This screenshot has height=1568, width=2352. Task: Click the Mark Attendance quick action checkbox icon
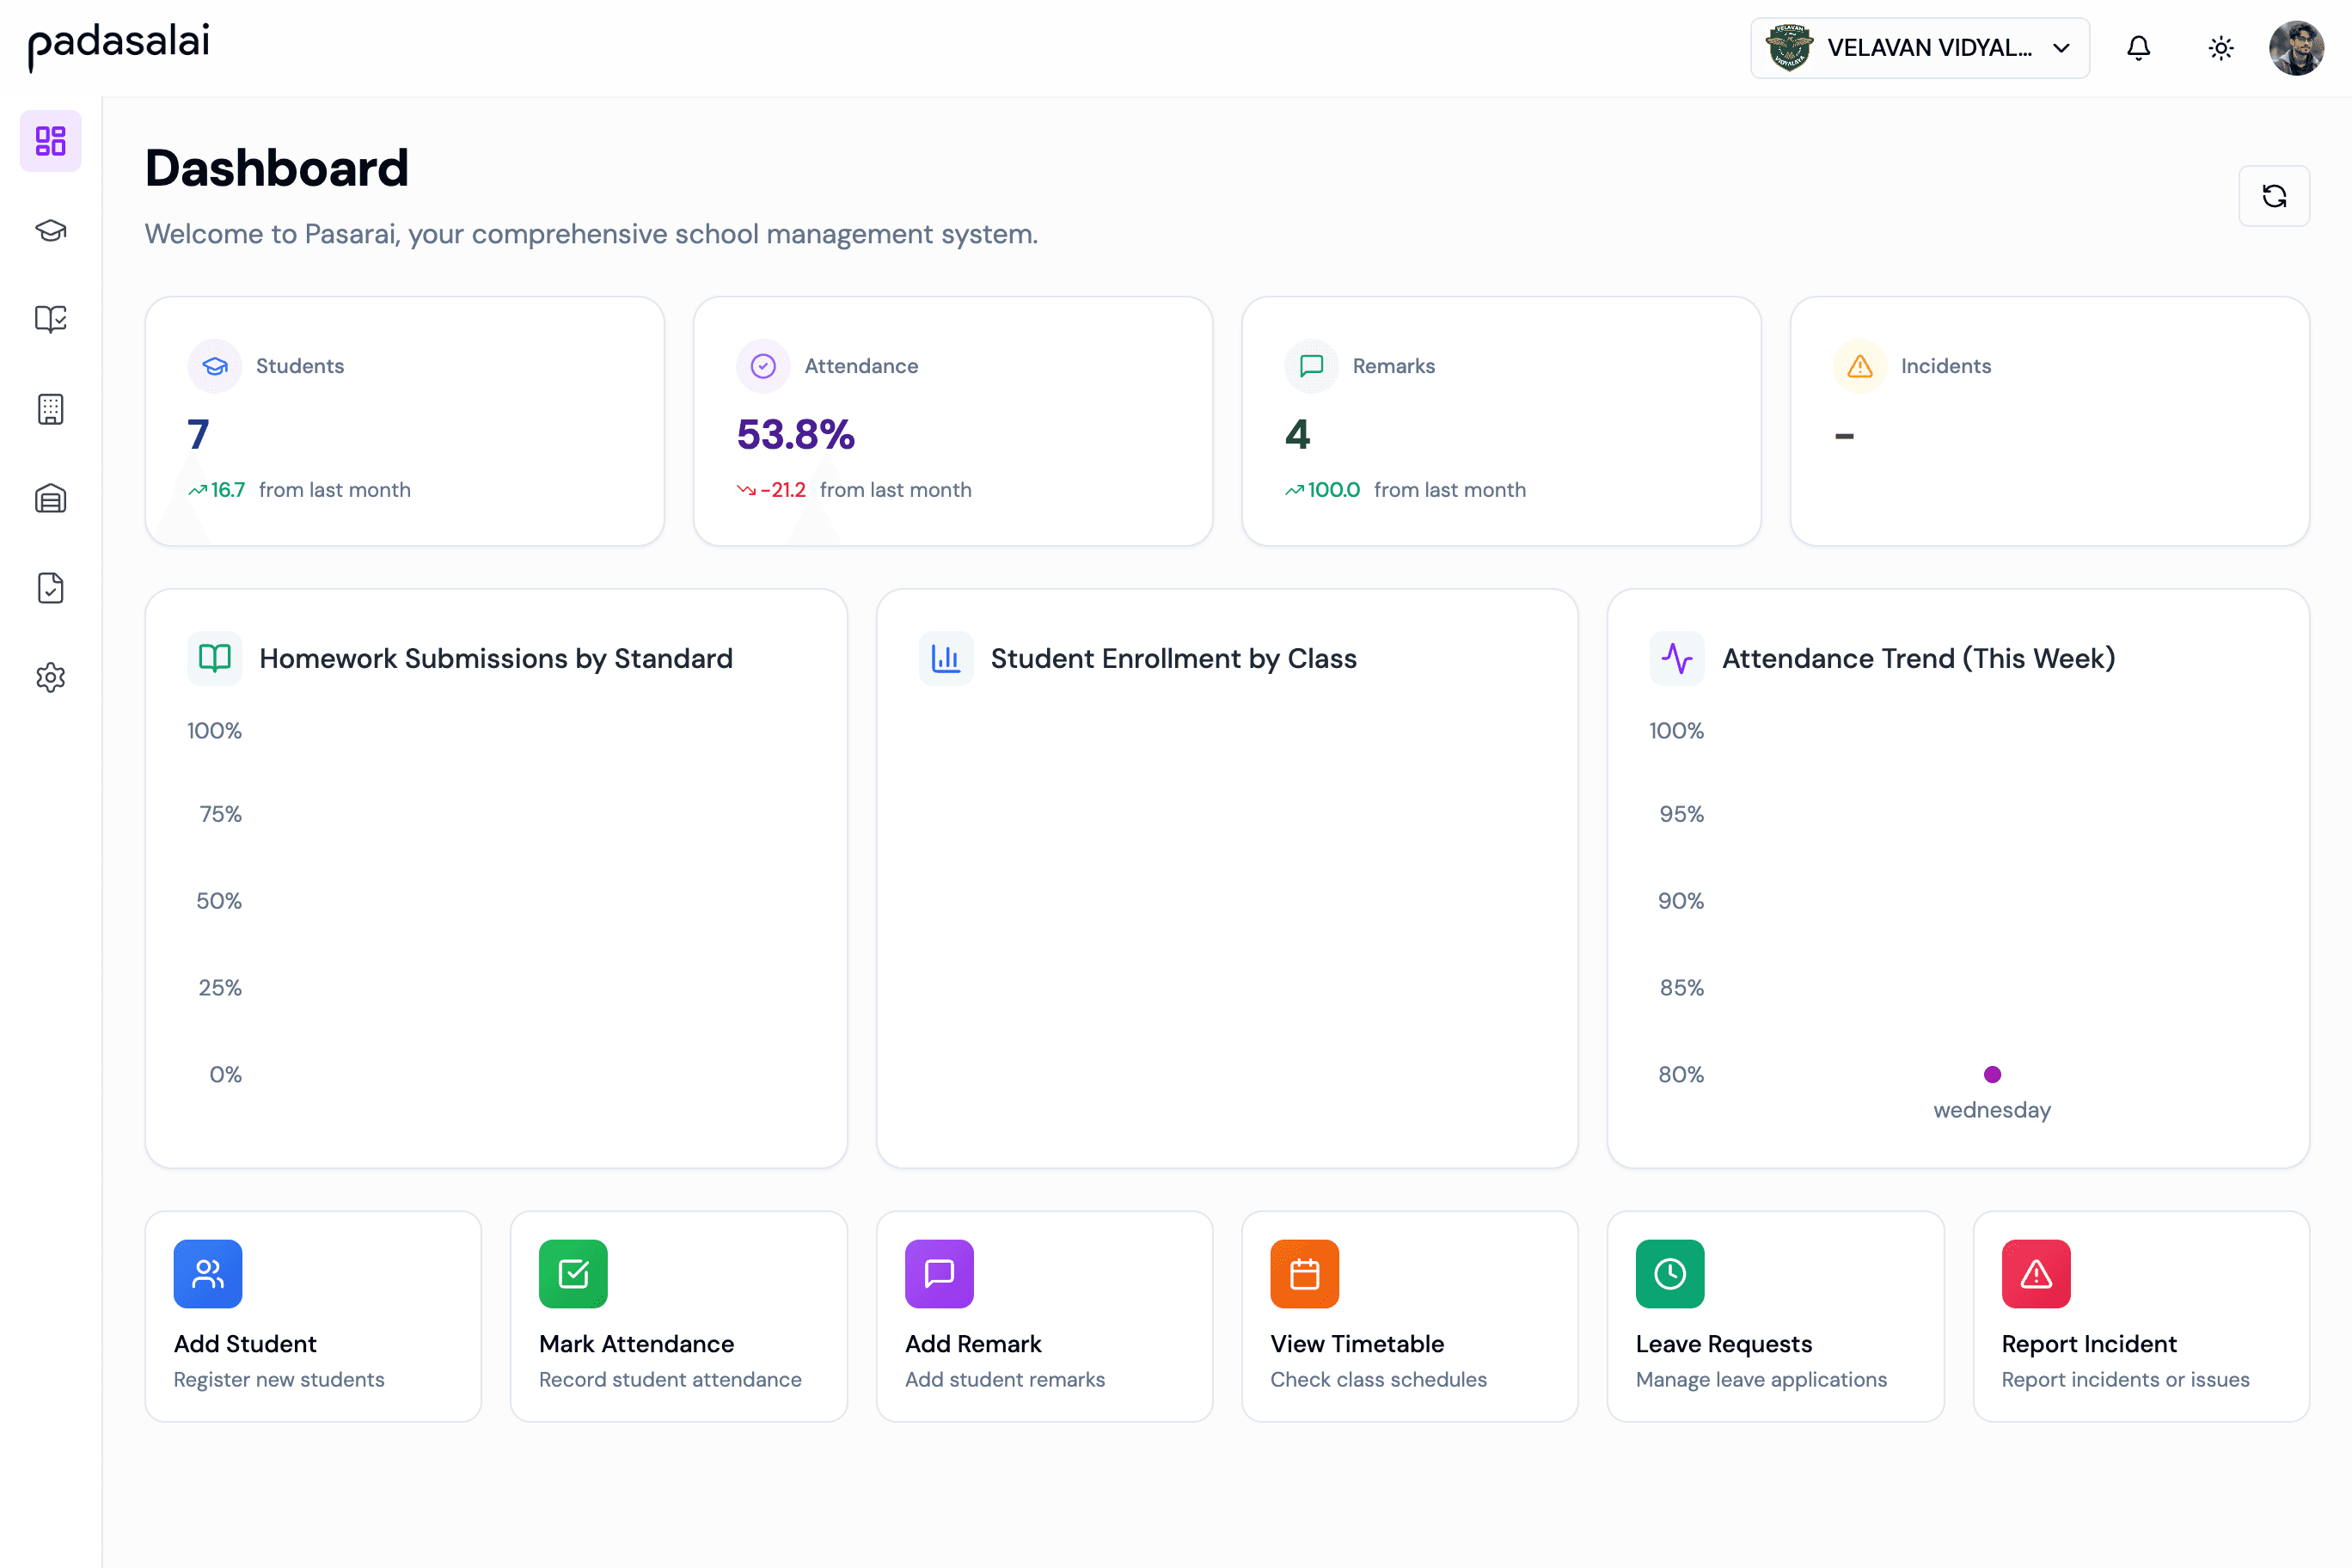coord(572,1273)
